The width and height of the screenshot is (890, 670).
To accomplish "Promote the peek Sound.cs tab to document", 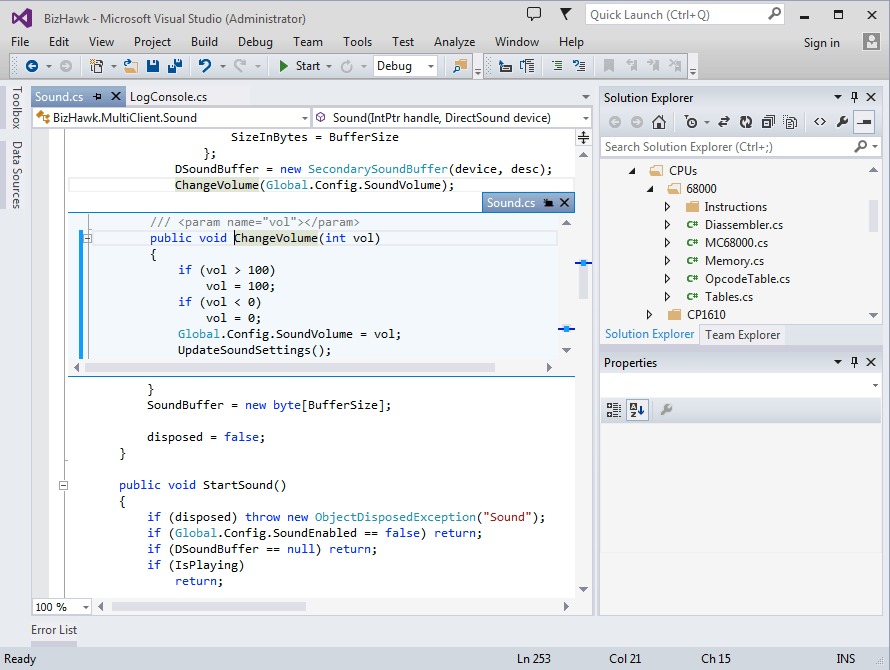I will coord(548,203).
